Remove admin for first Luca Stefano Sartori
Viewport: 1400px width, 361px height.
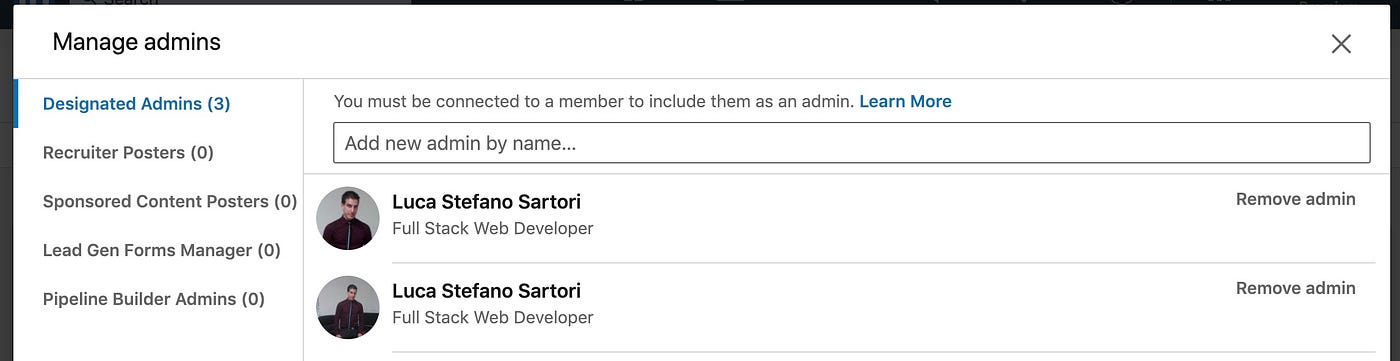pos(1295,199)
